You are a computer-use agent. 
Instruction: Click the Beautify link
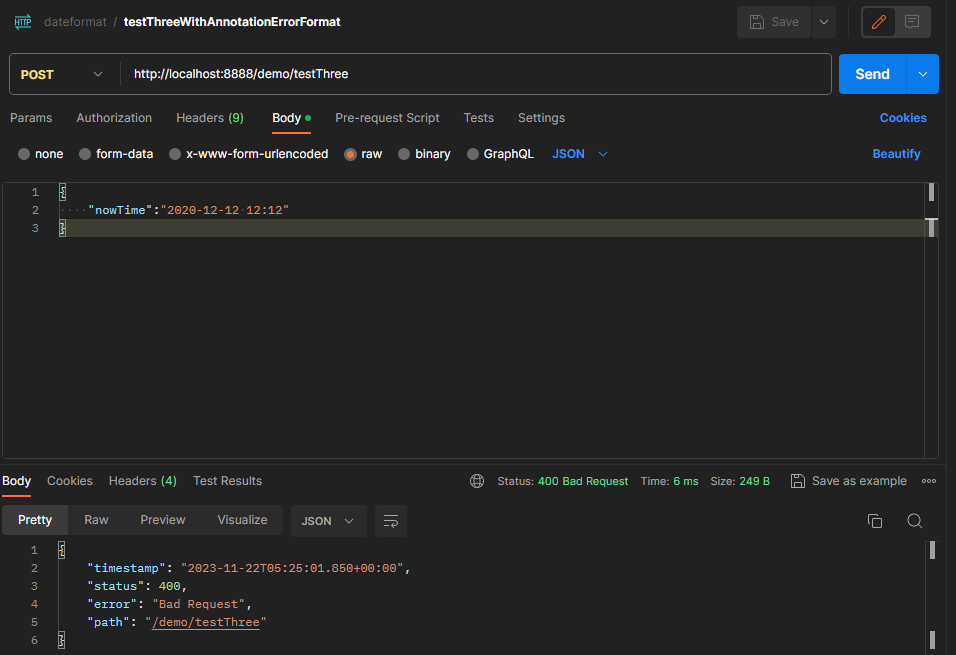point(896,154)
